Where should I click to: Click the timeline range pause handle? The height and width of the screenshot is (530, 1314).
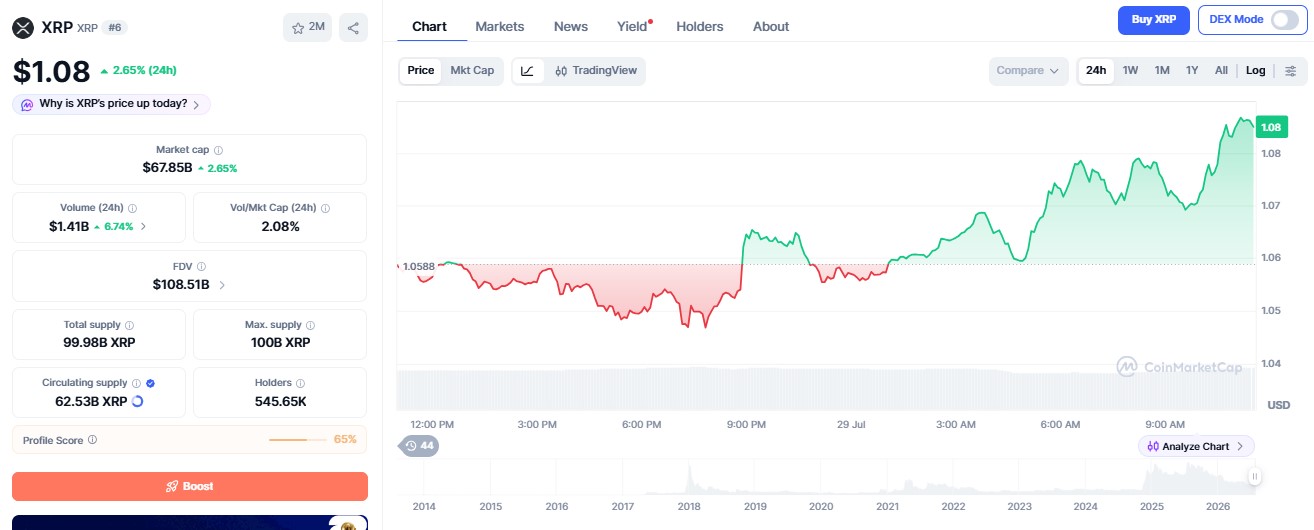1253,477
